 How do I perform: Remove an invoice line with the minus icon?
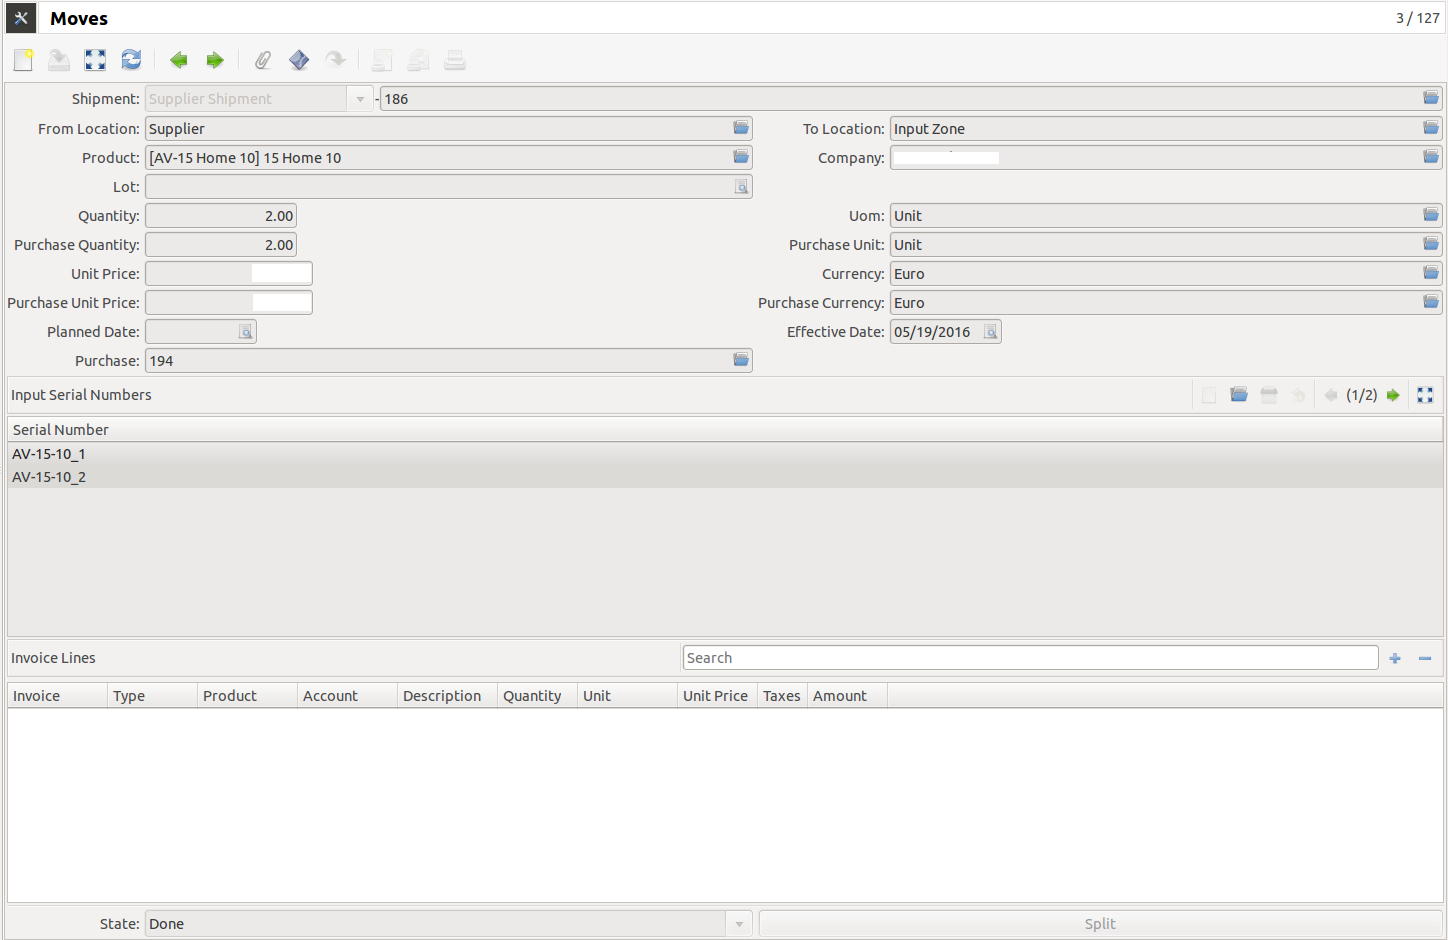[1424, 657]
